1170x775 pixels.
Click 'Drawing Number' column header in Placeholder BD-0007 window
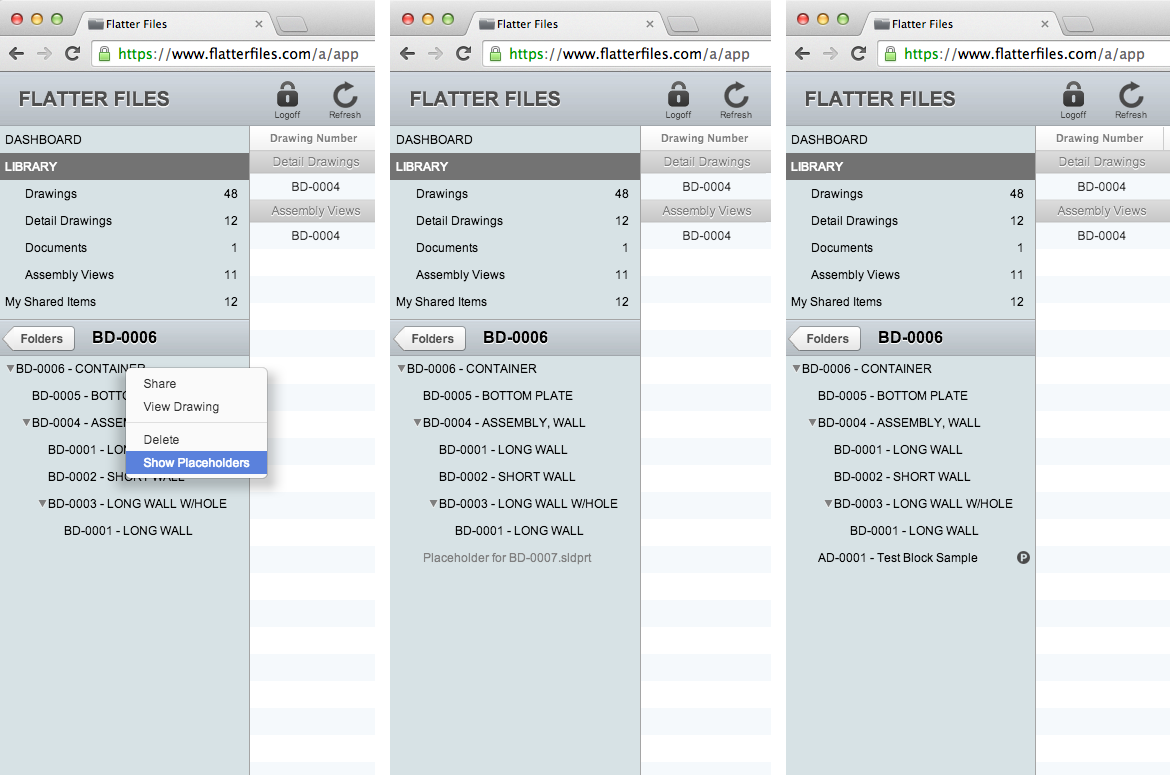[704, 138]
